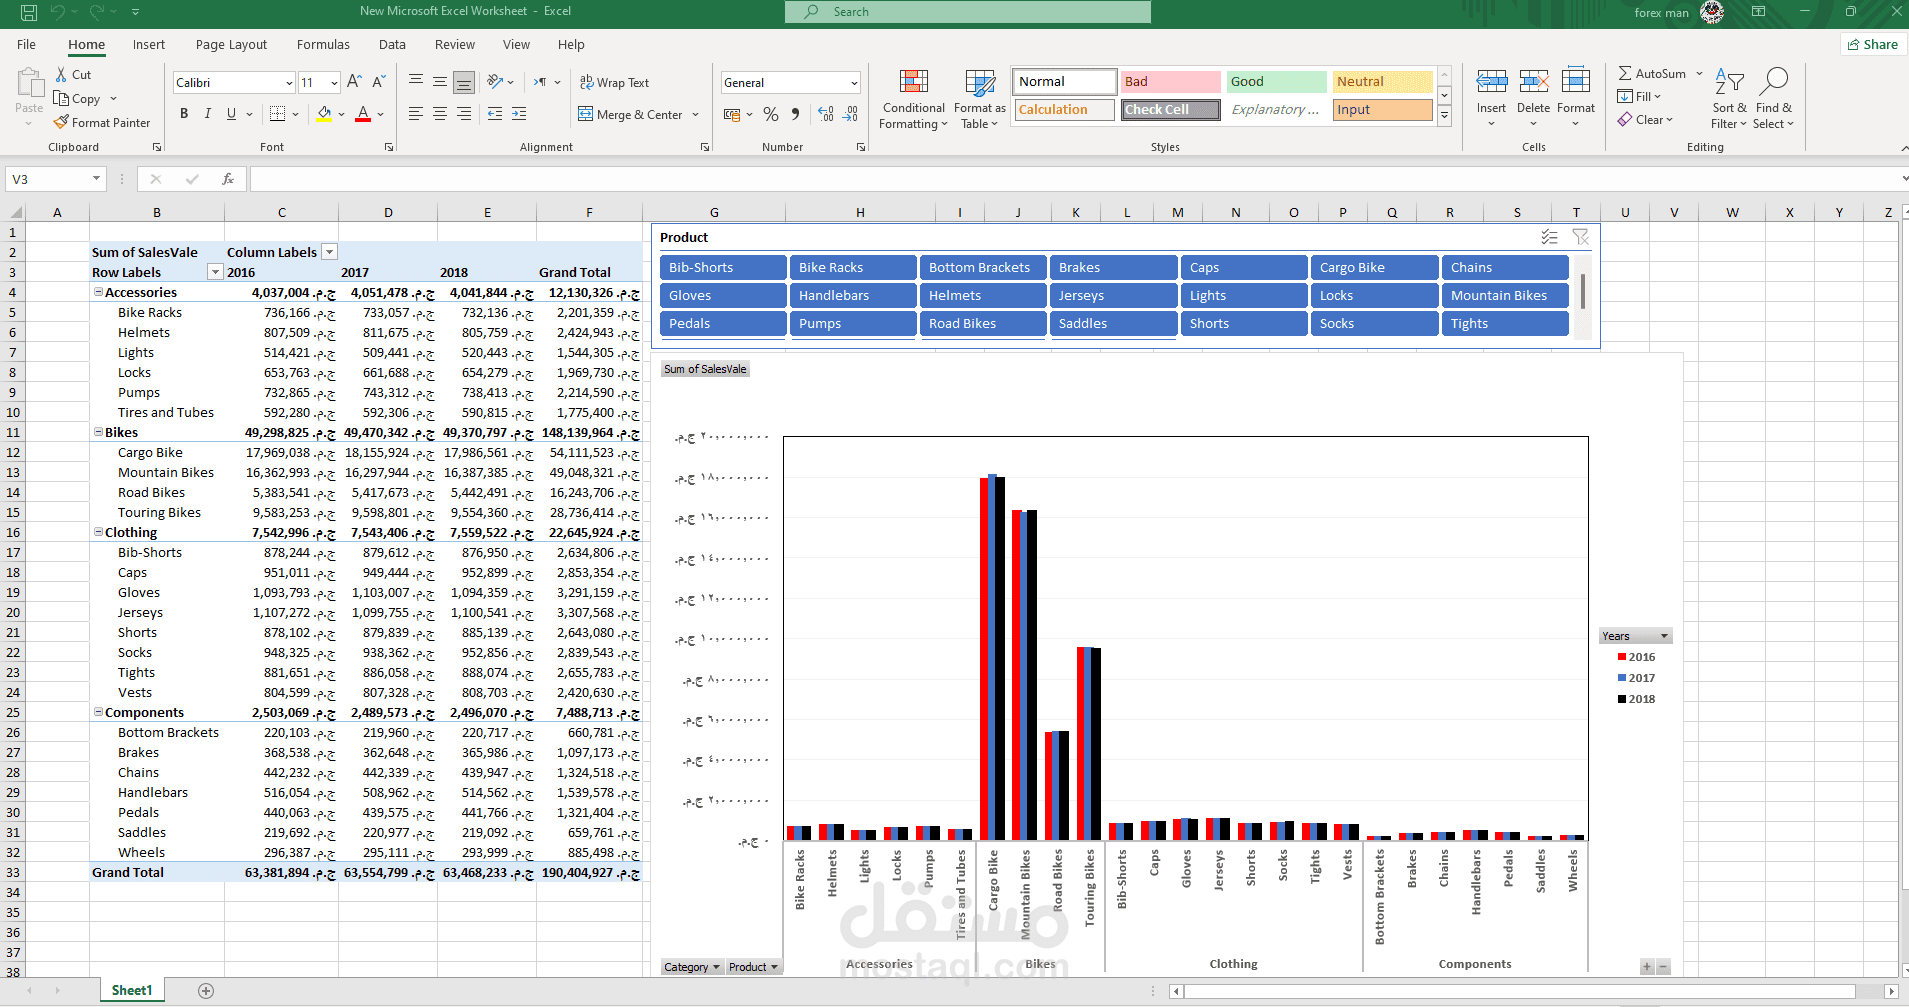Toggle multi-select in Product slicer
This screenshot has height=1007, width=1909.
(1549, 237)
